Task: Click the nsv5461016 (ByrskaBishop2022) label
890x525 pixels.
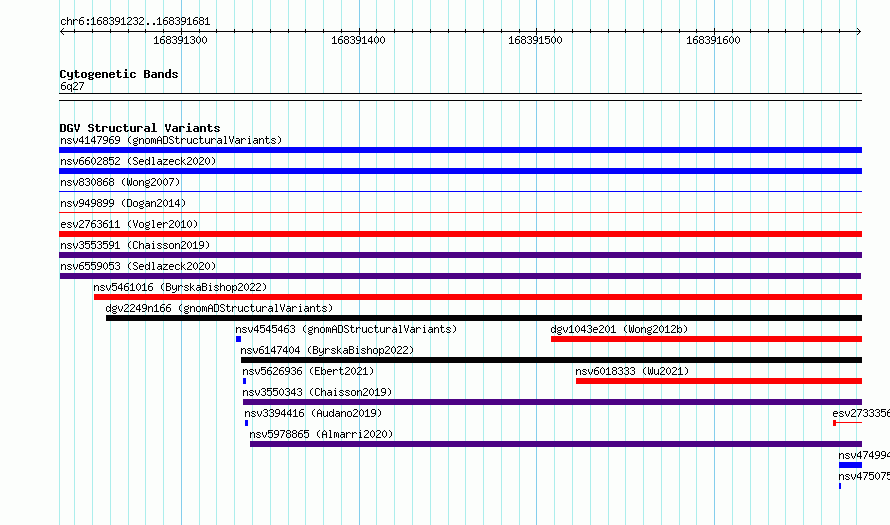Action: pyautogui.click(x=180, y=287)
